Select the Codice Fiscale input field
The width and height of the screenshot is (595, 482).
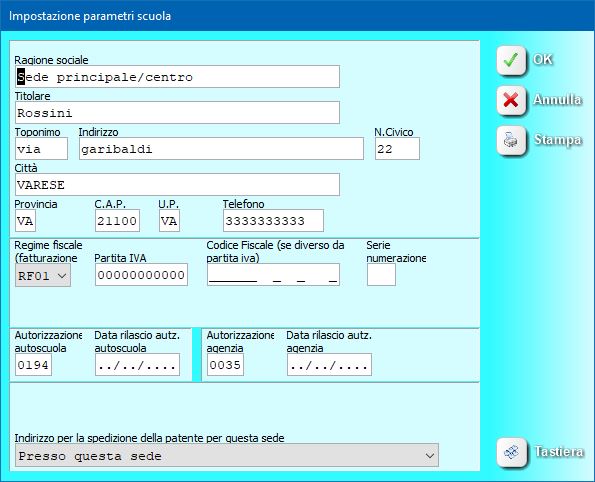pos(273,275)
